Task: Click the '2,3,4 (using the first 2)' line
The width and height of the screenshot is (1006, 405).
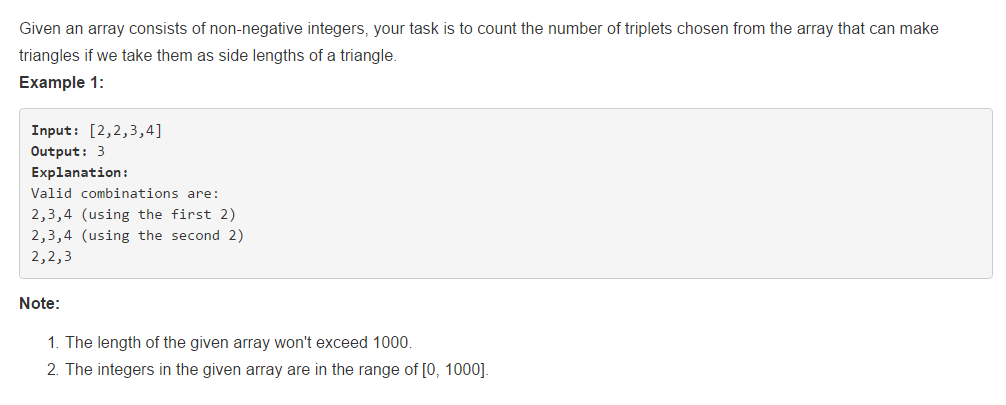Action: (133, 214)
